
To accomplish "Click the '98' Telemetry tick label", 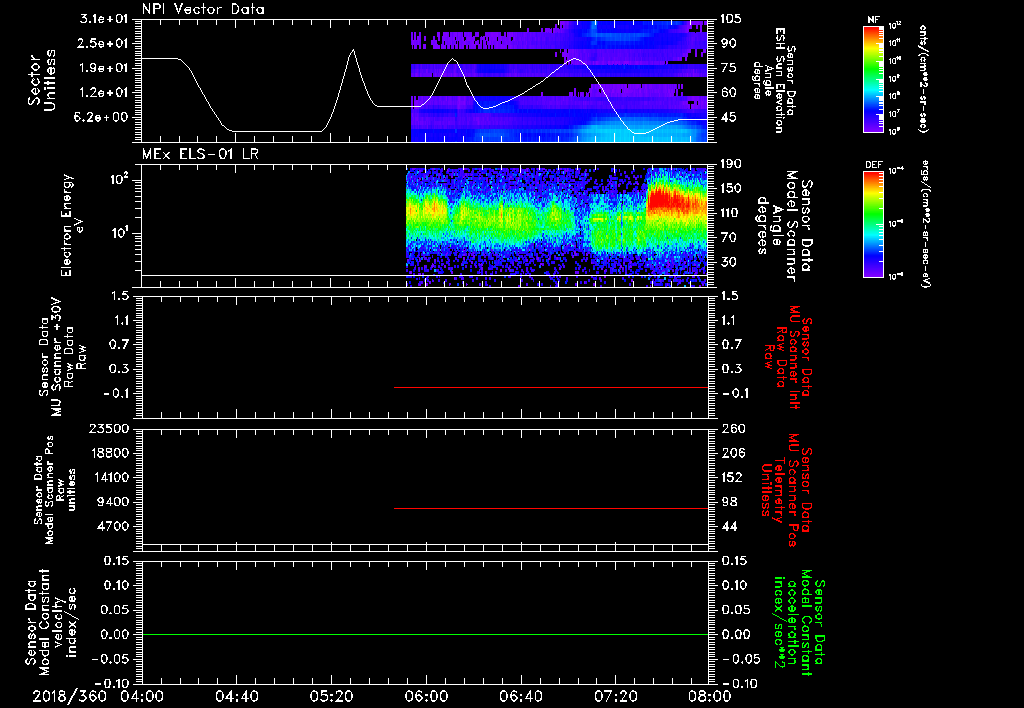I will tap(729, 502).
